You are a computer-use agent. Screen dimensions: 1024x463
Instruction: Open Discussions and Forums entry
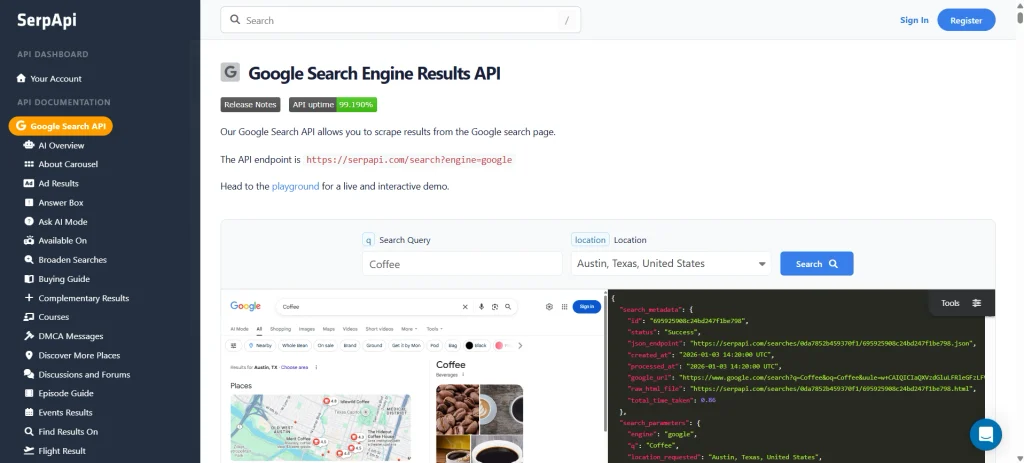tap(84, 374)
